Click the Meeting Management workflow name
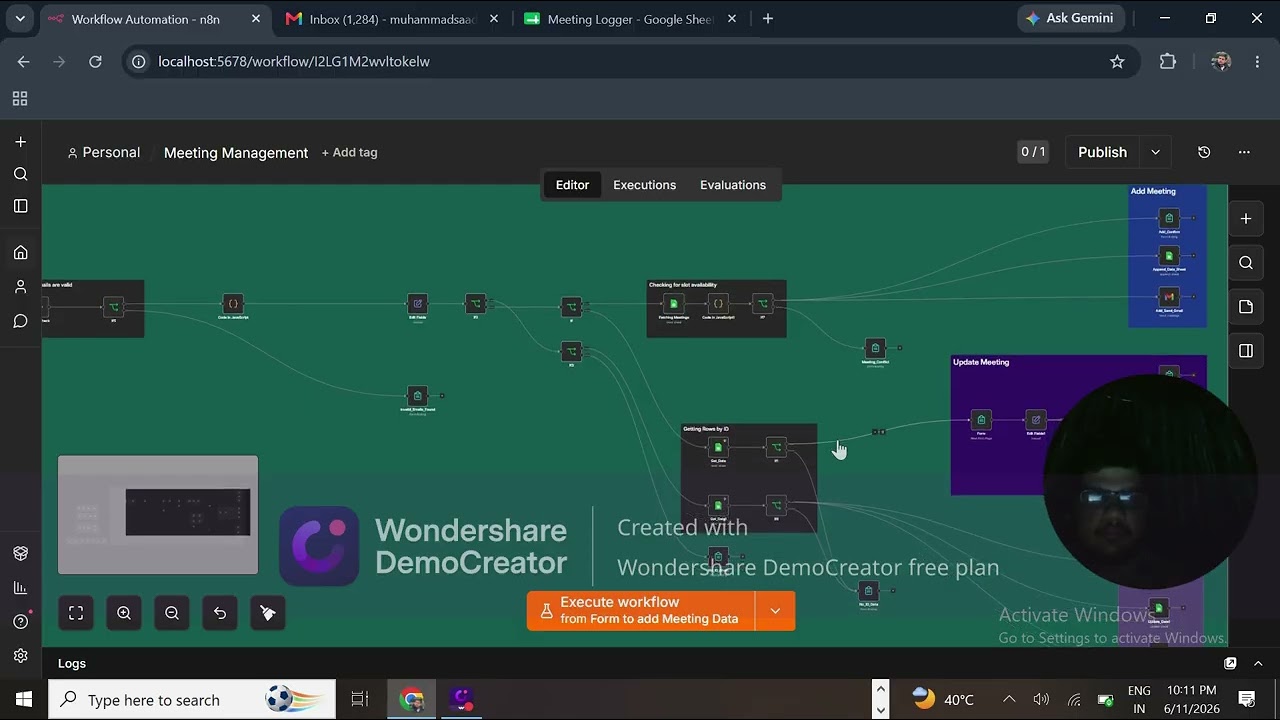The image size is (1280, 720). pyautogui.click(x=236, y=152)
